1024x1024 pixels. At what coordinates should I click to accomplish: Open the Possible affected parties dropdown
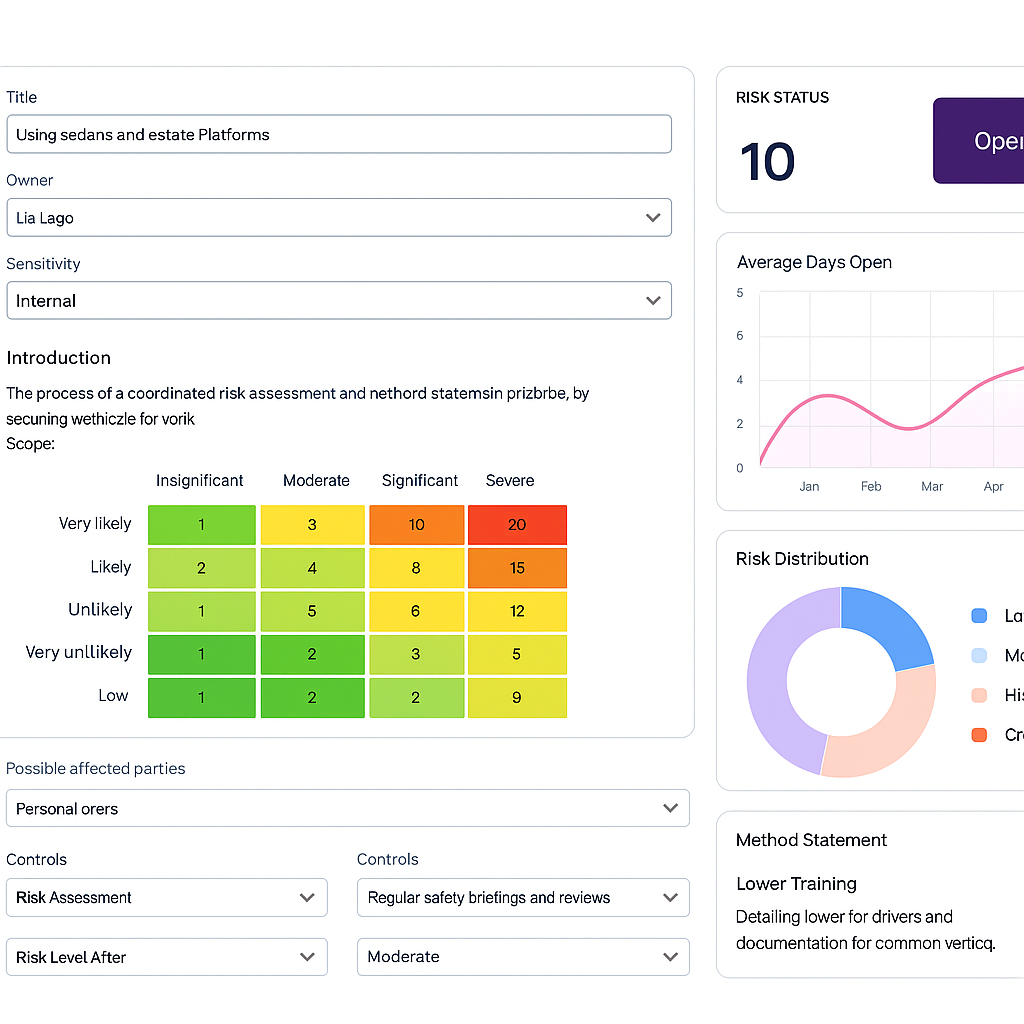coord(347,809)
